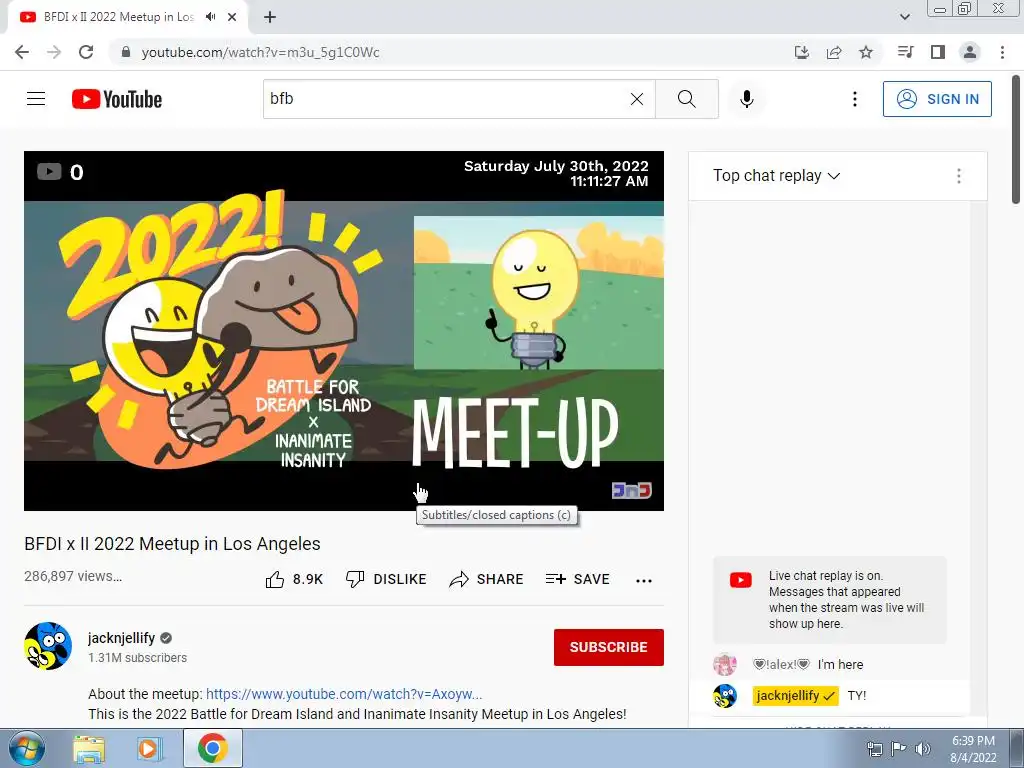Viewport: 1024px width, 768px height.
Task: Click the !alex! chat author name
Action: tap(781, 664)
